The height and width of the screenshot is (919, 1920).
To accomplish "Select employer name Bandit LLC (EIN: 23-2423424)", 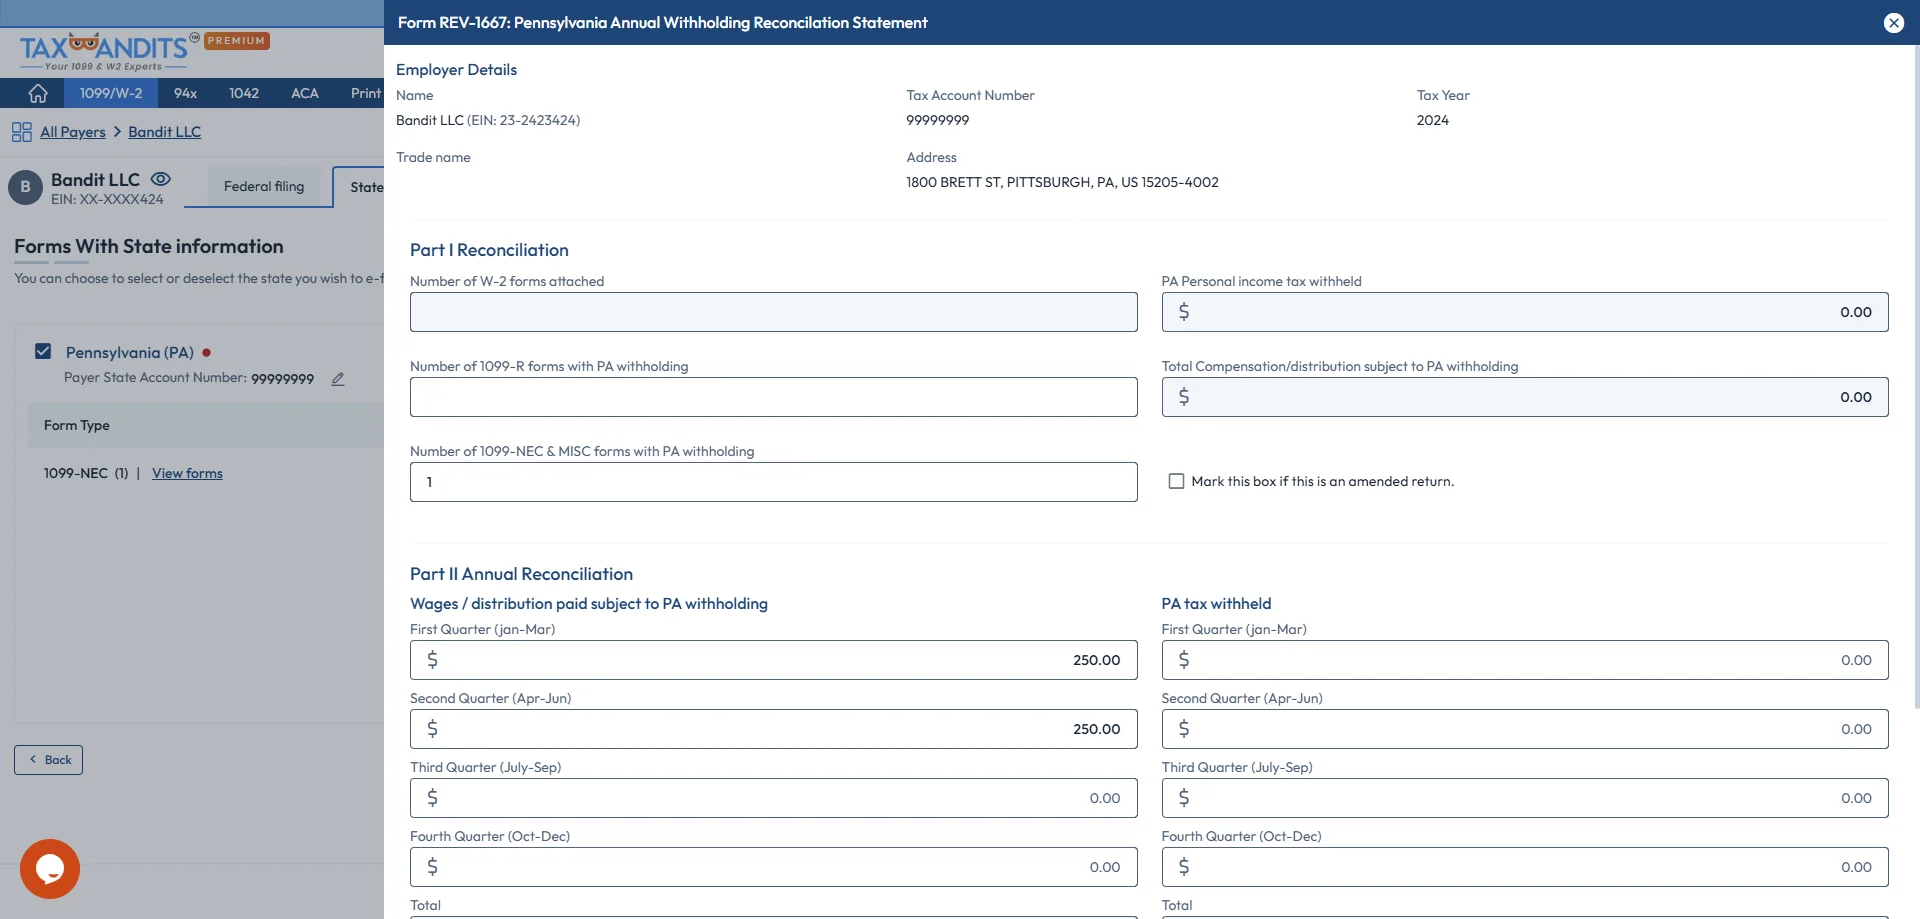I will (488, 120).
